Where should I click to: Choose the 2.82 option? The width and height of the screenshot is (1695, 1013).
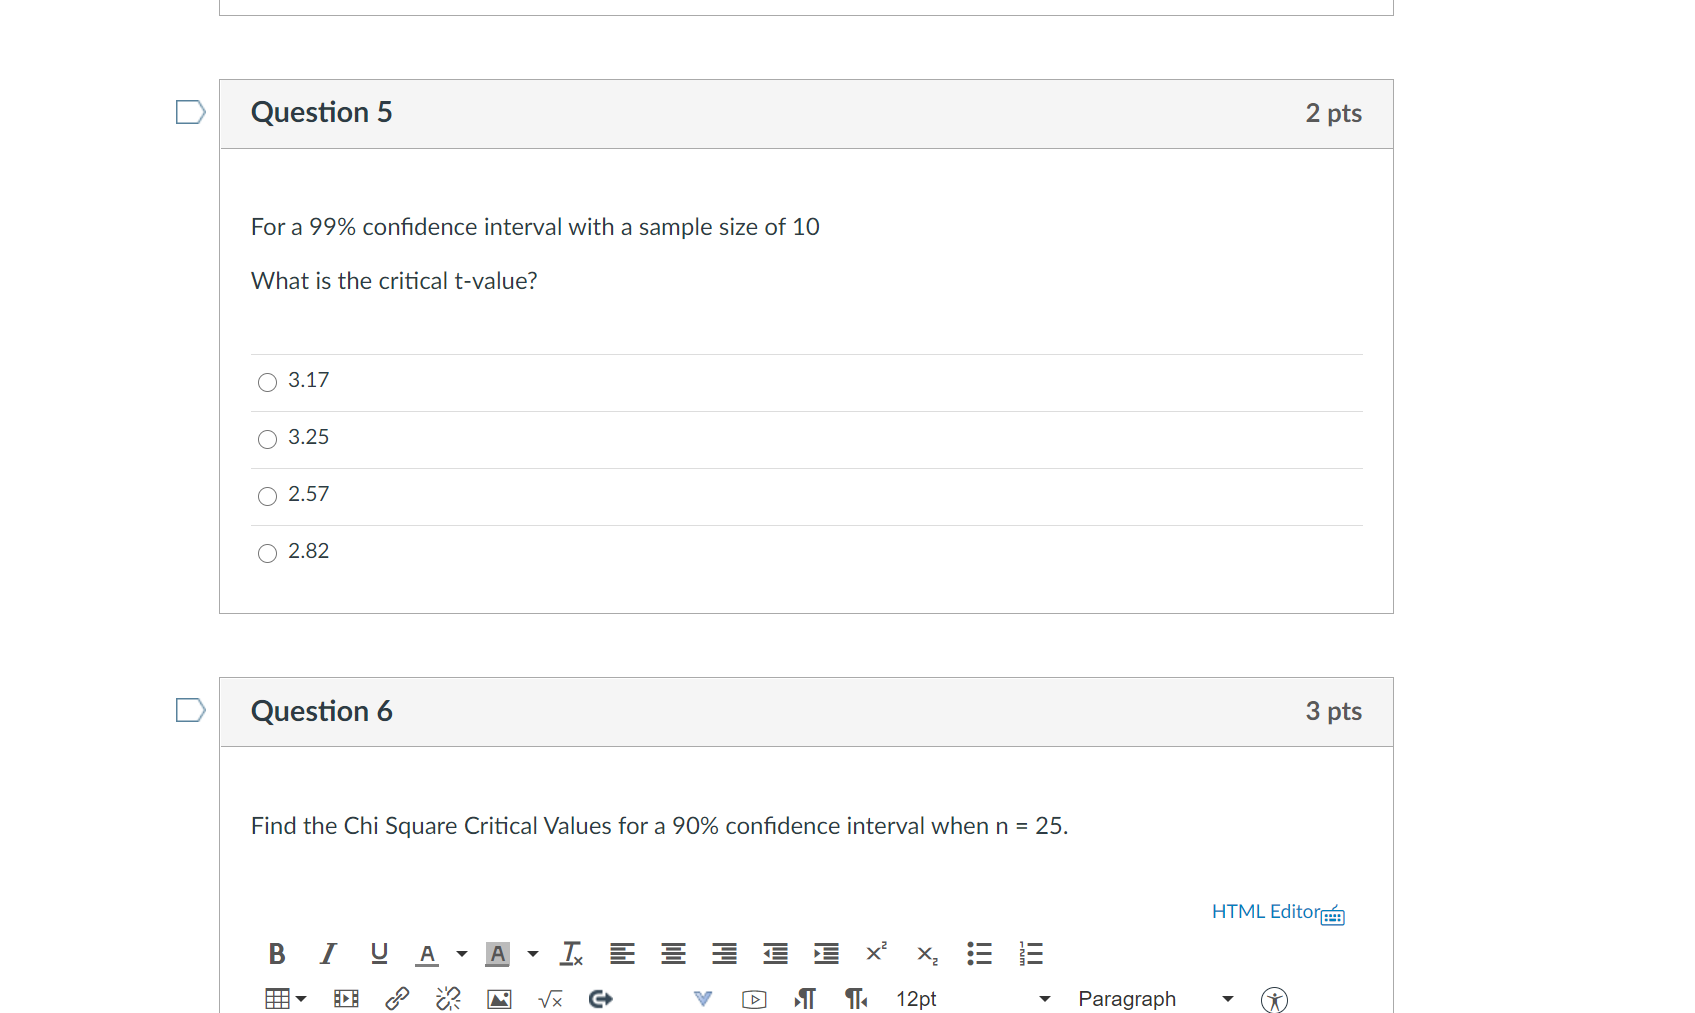tap(267, 553)
